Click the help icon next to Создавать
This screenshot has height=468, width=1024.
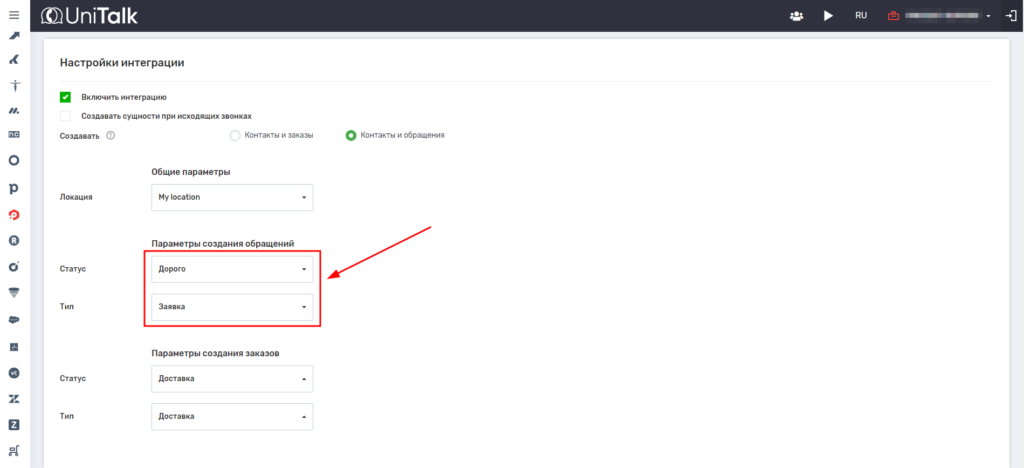point(110,135)
